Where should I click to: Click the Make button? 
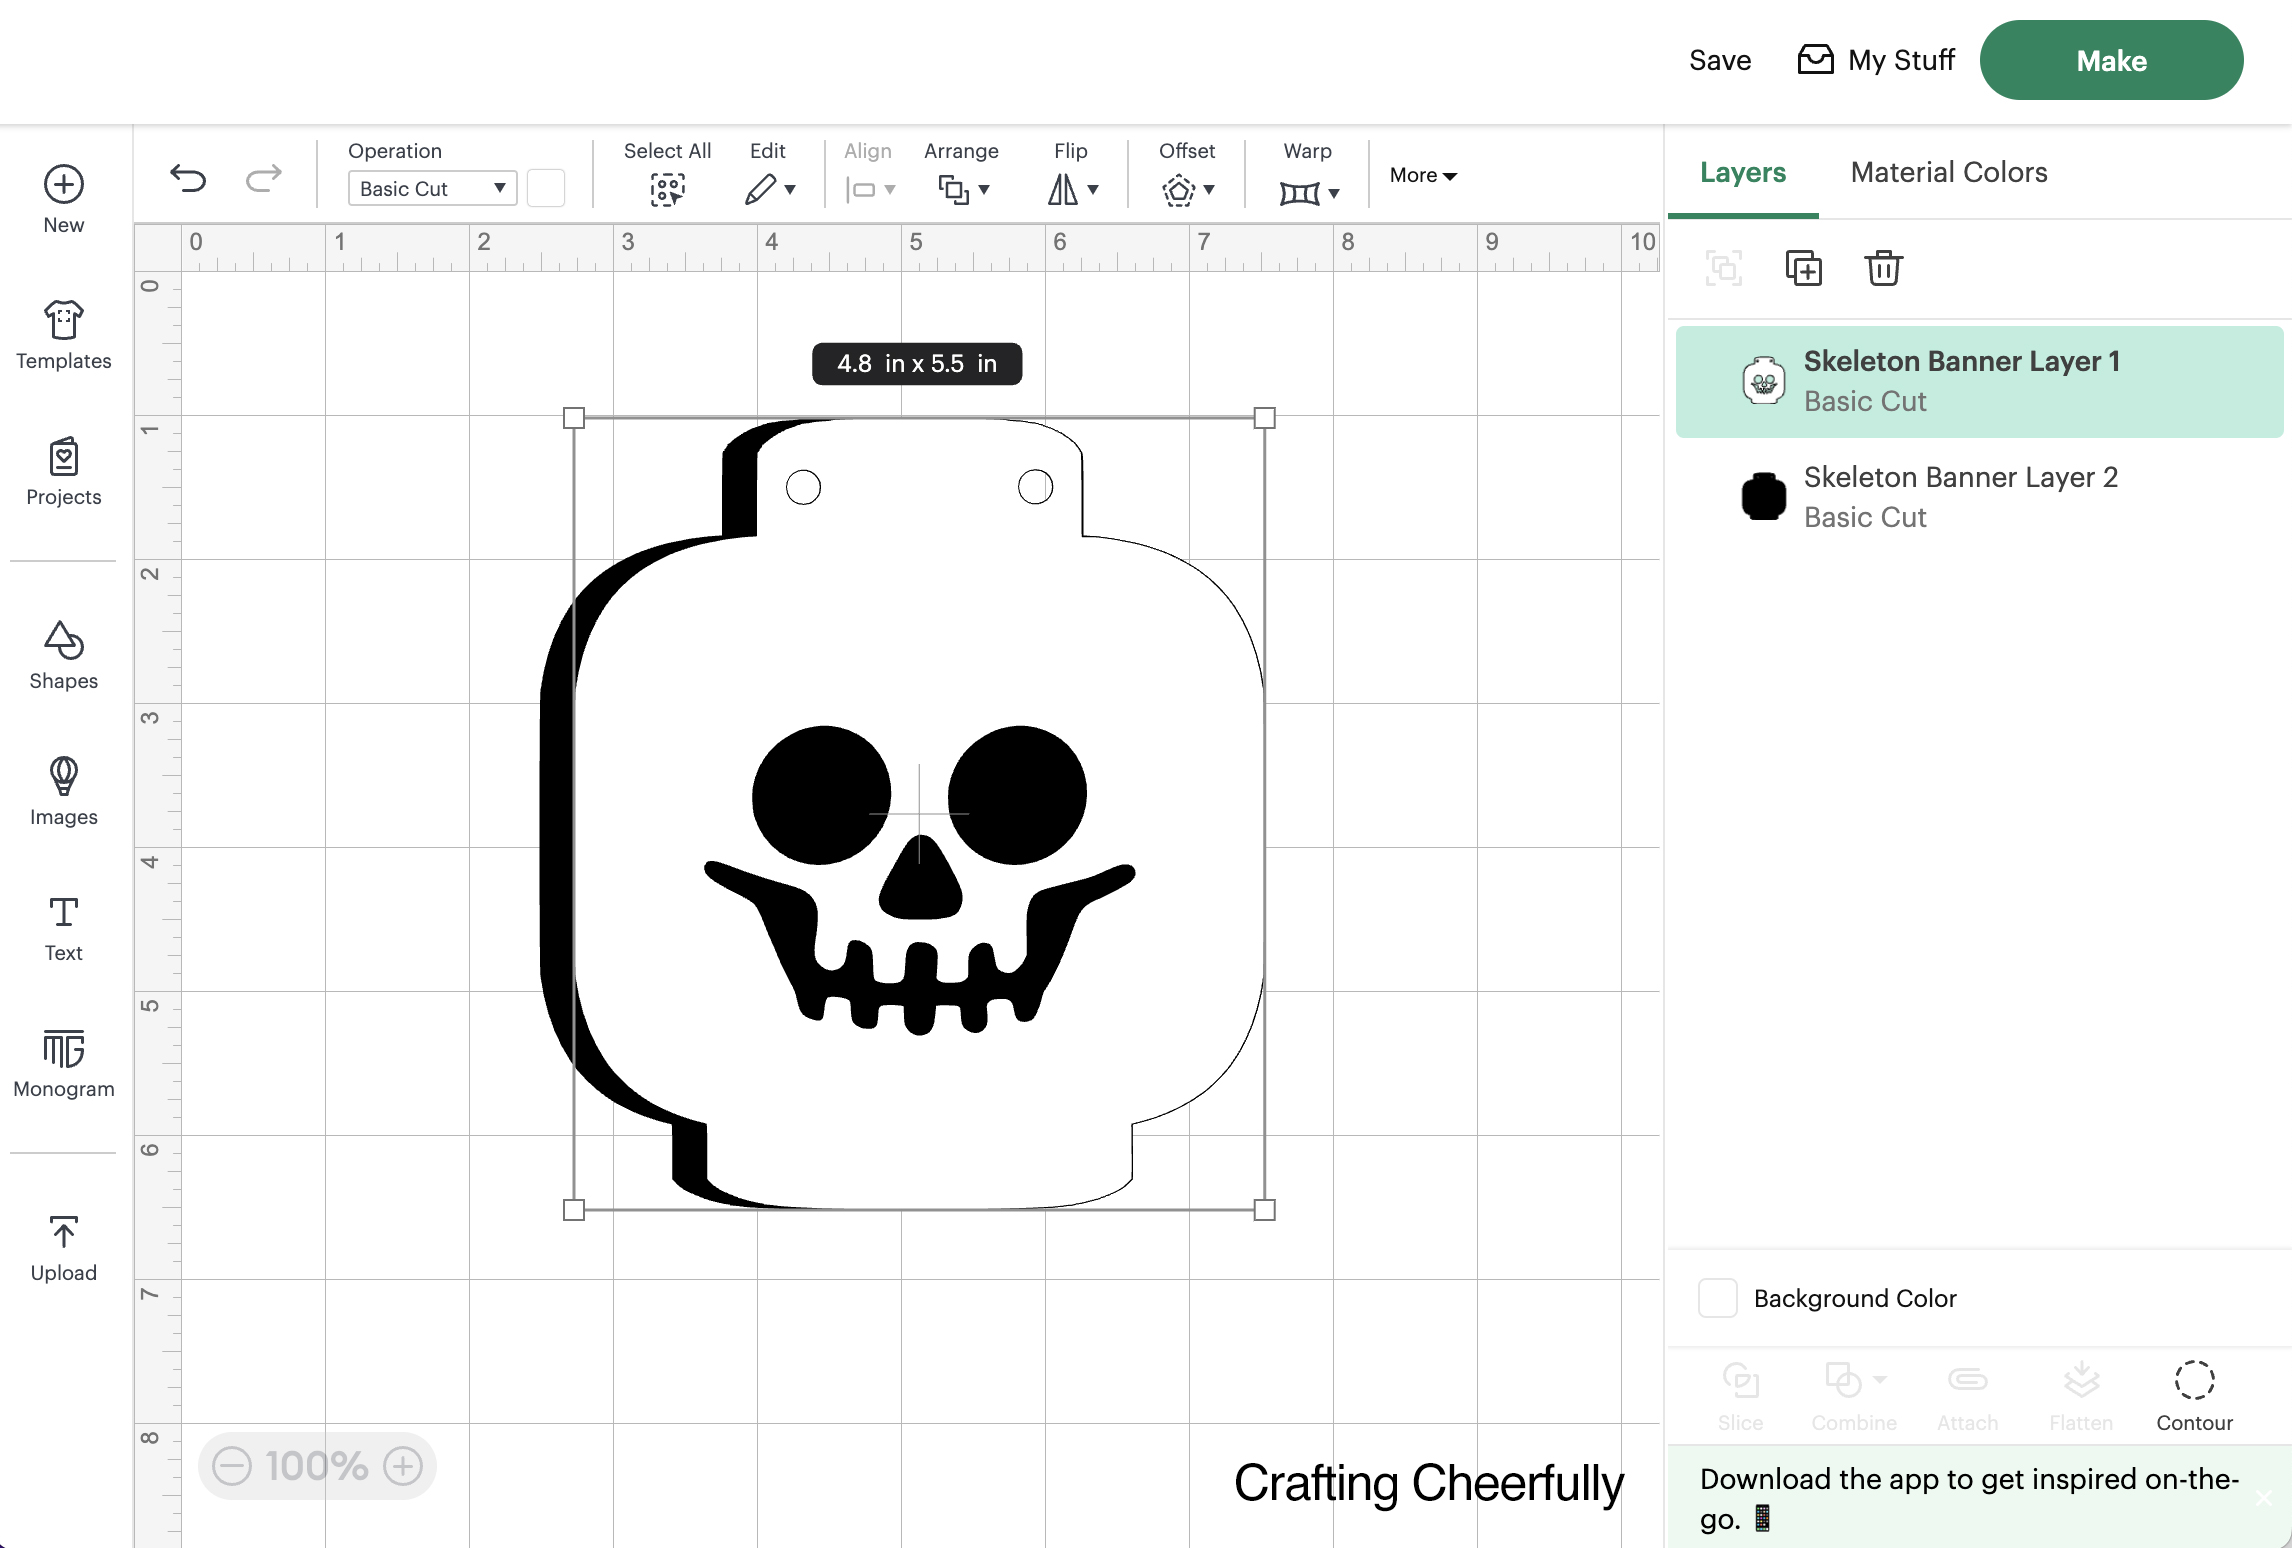click(x=2110, y=60)
